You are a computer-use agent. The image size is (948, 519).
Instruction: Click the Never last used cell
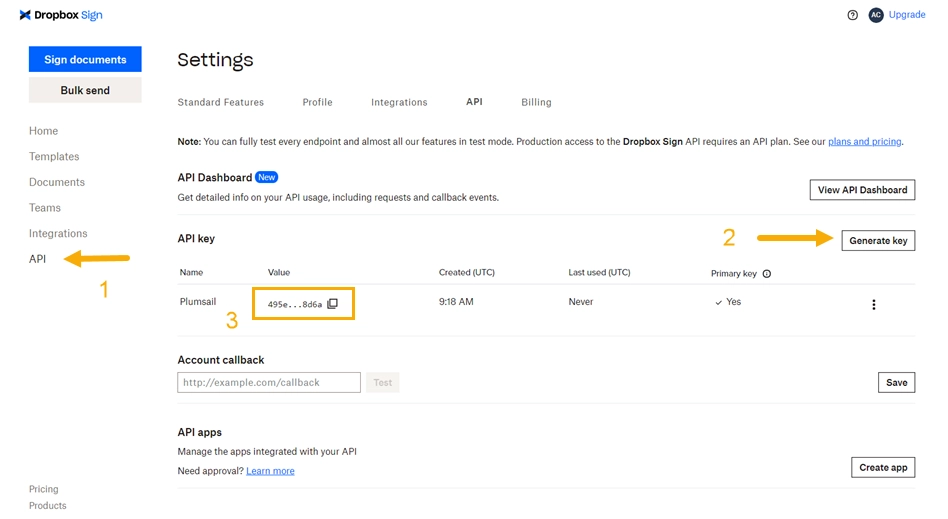tap(580, 301)
